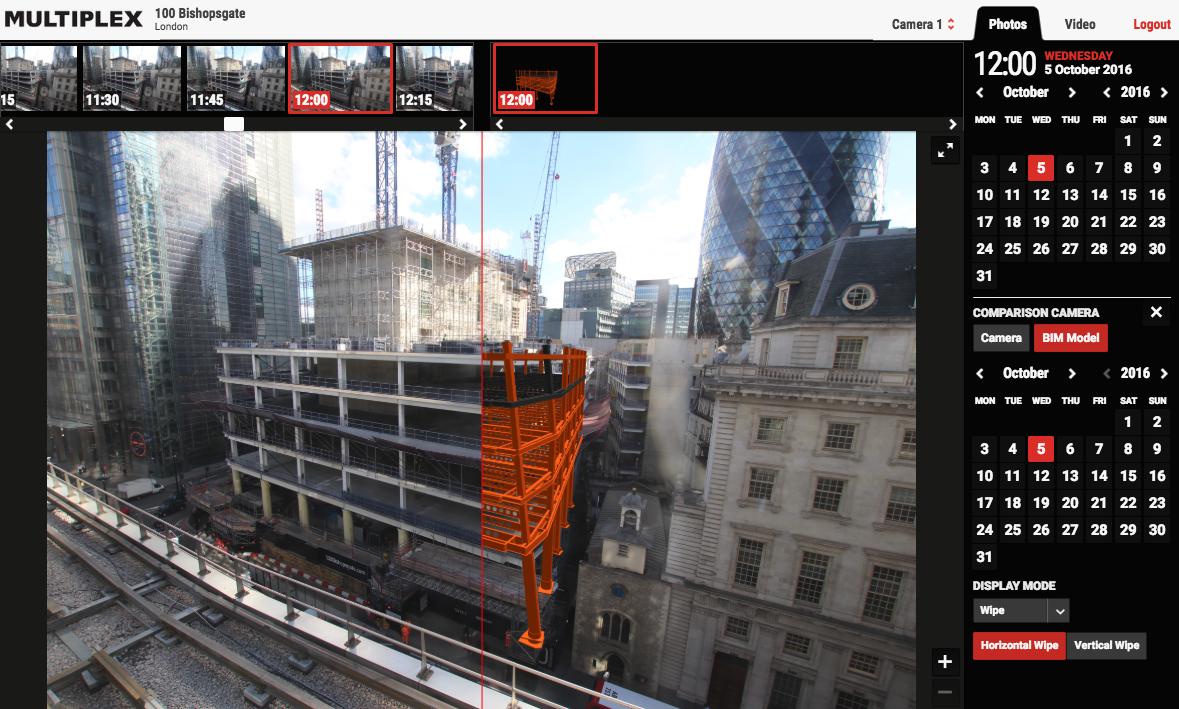Advance to November with the month arrow
This screenshot has height=709, width=1179.
pos(1071,91)
